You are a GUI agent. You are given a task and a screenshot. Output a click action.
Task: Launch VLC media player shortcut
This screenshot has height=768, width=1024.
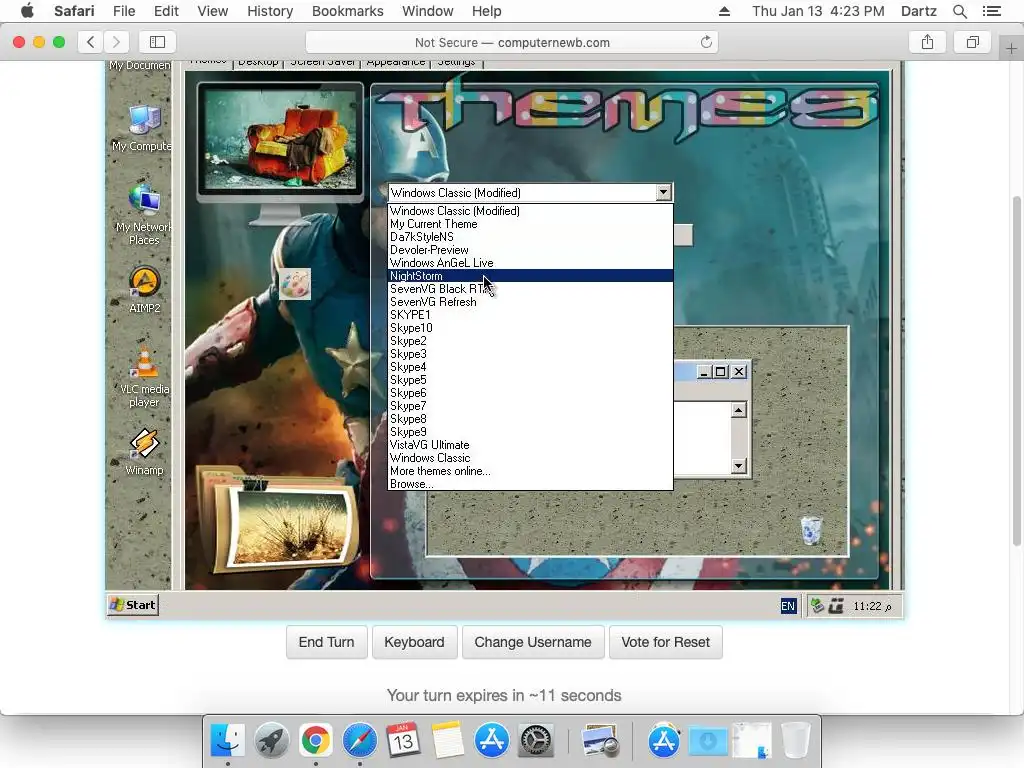pos(144,377)
